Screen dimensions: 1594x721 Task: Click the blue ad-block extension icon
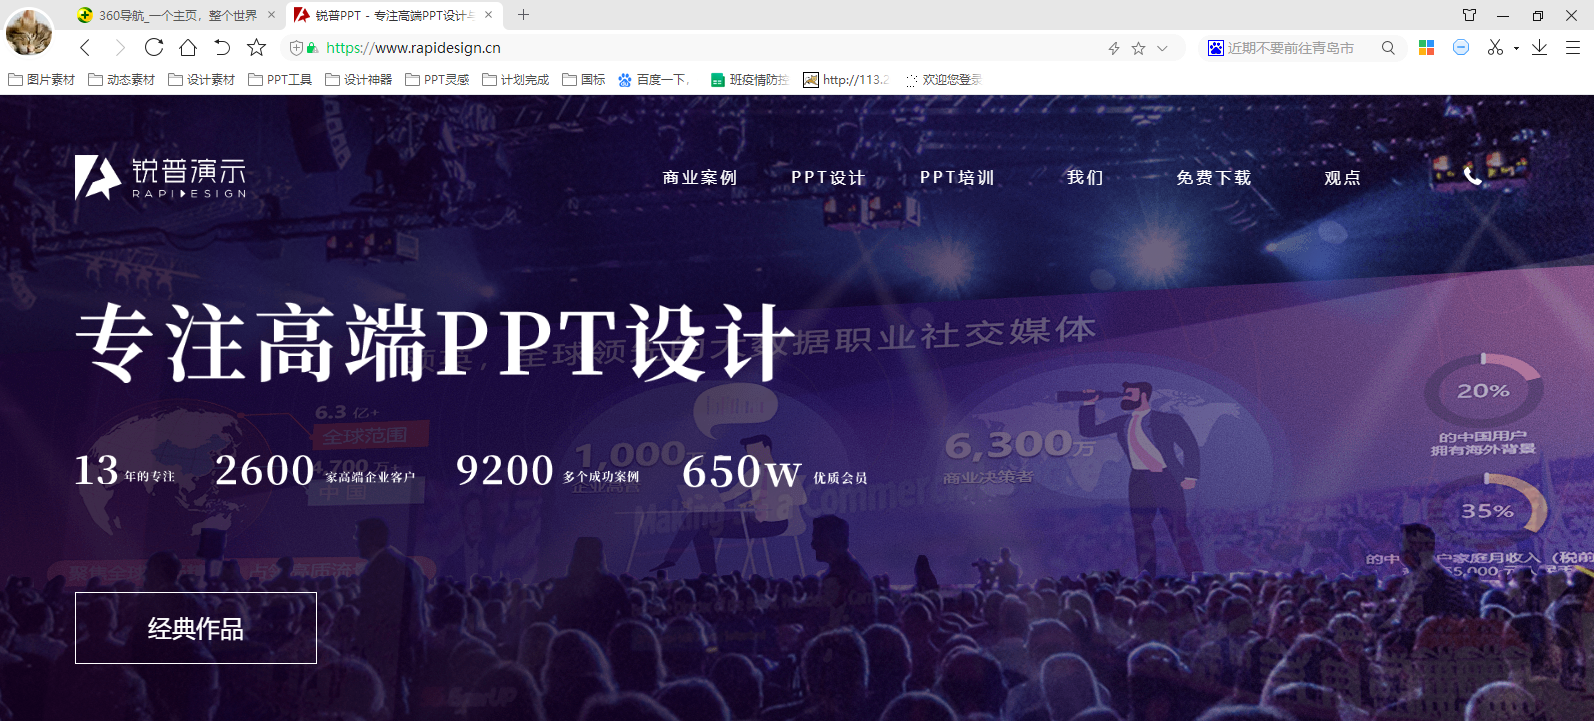pos(1461,47)
